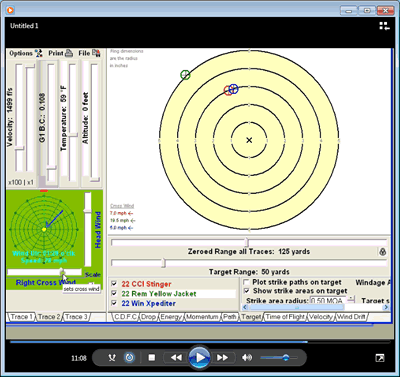
Task: Click the G1 B.C. slider thumb
Action: point(51,167)
